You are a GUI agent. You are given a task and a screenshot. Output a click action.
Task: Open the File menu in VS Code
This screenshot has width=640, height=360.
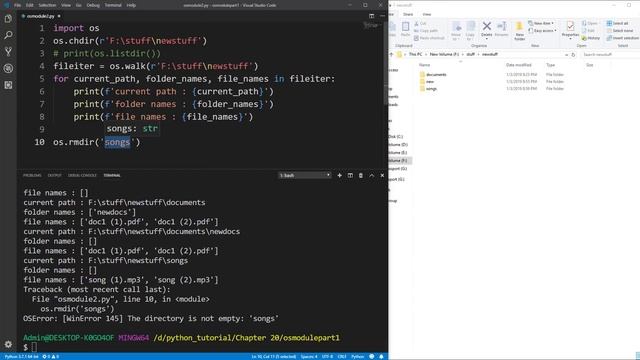click(x=18, y=5)
